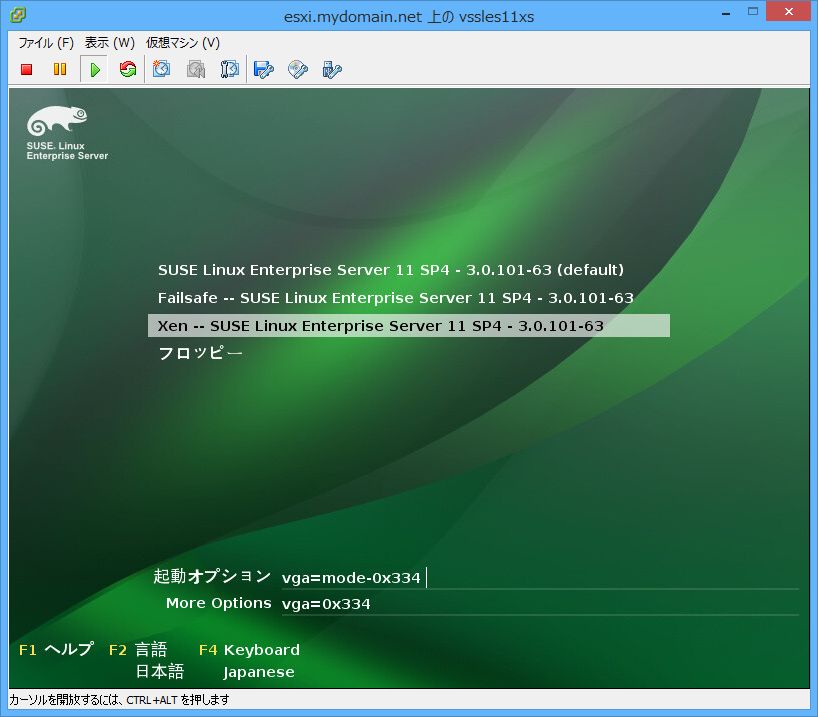Open the 表示 (W) menu
The height and width of the screenshot is (717, 818).
[x=109, y=43]
